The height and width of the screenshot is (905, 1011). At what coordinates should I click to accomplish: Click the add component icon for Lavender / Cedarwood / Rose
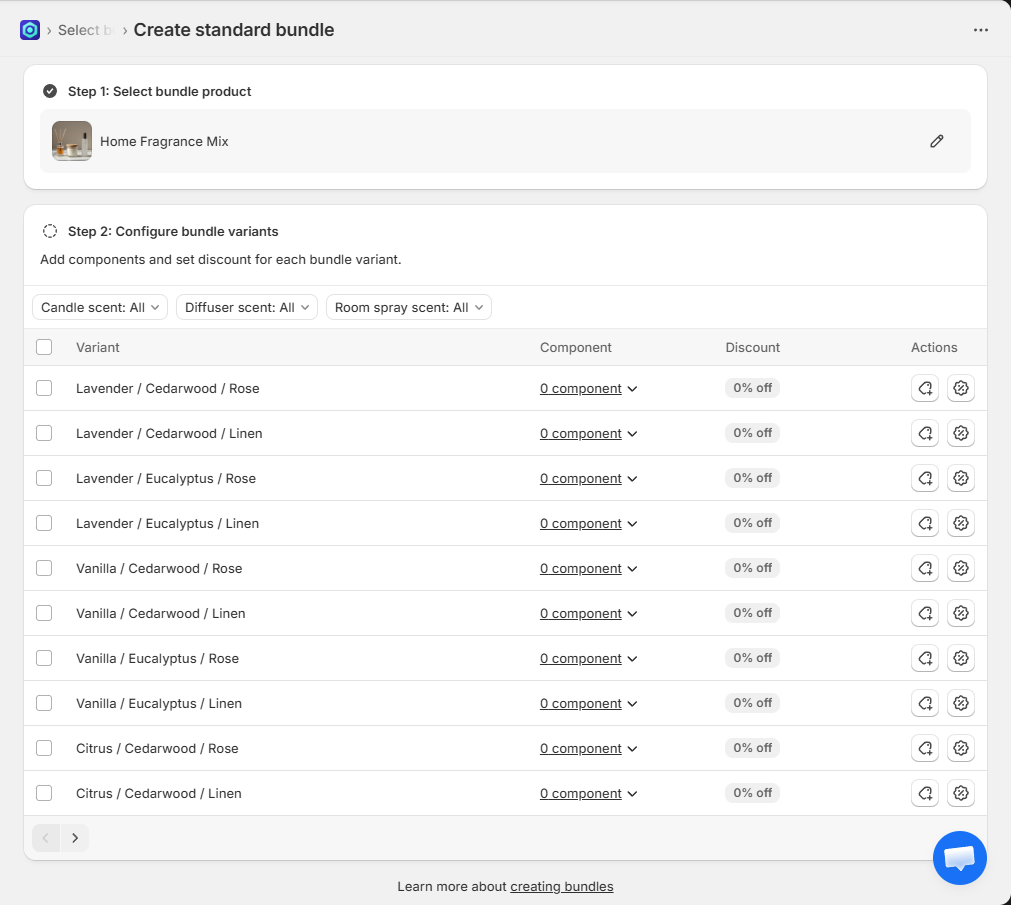[x=924, y=388]
